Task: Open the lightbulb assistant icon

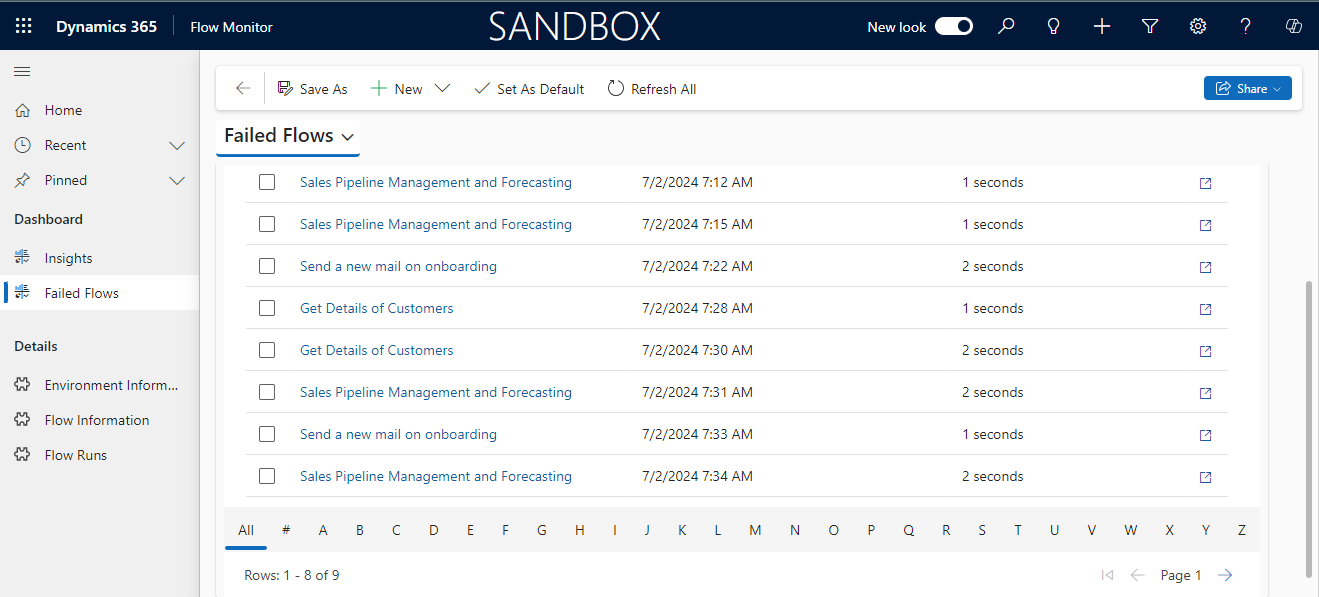Action: [1053, 27]
